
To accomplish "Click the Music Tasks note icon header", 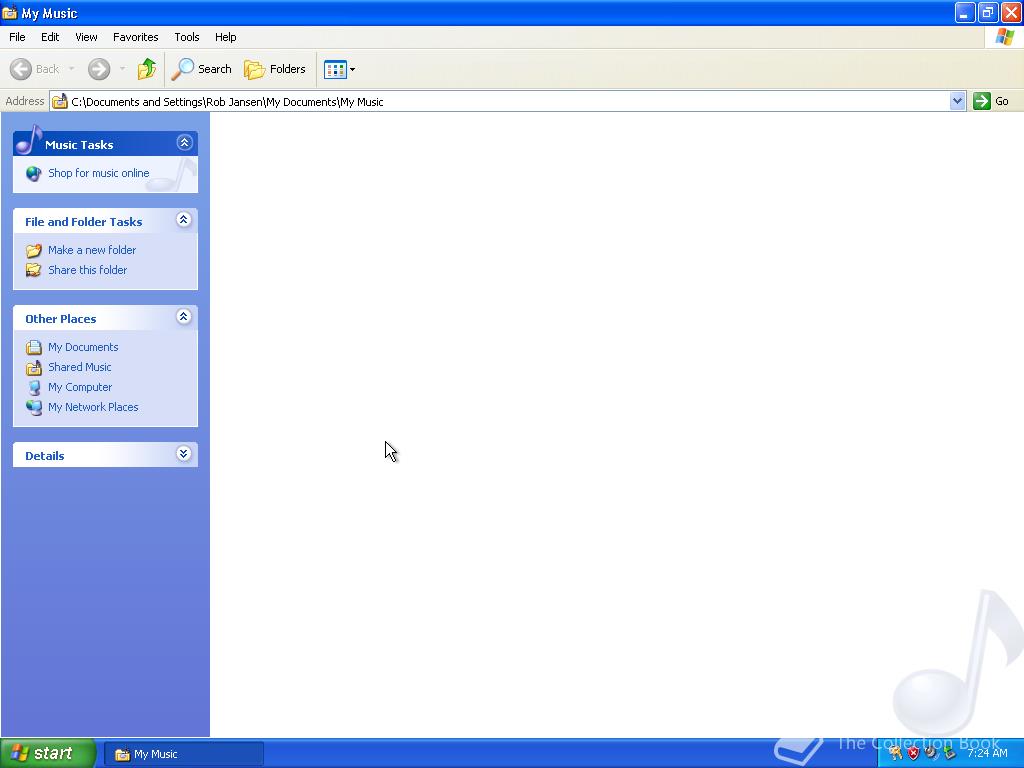I will click(x=29, y=140).
